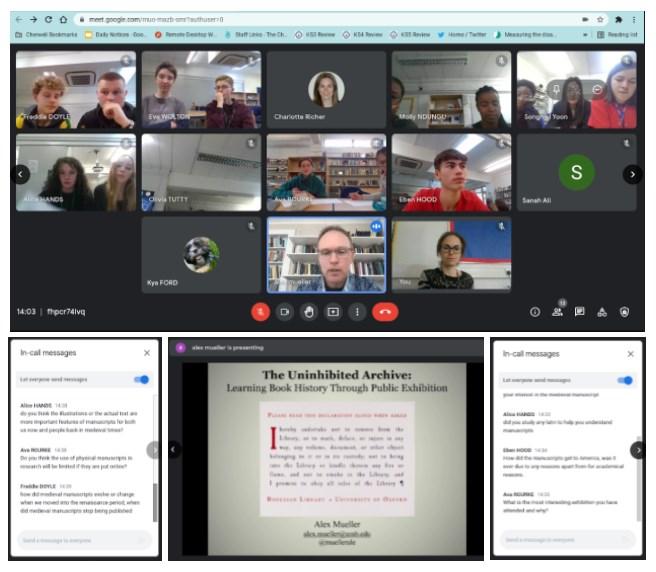
Task: Click the browser back arrow
Action: pos(19,19)
